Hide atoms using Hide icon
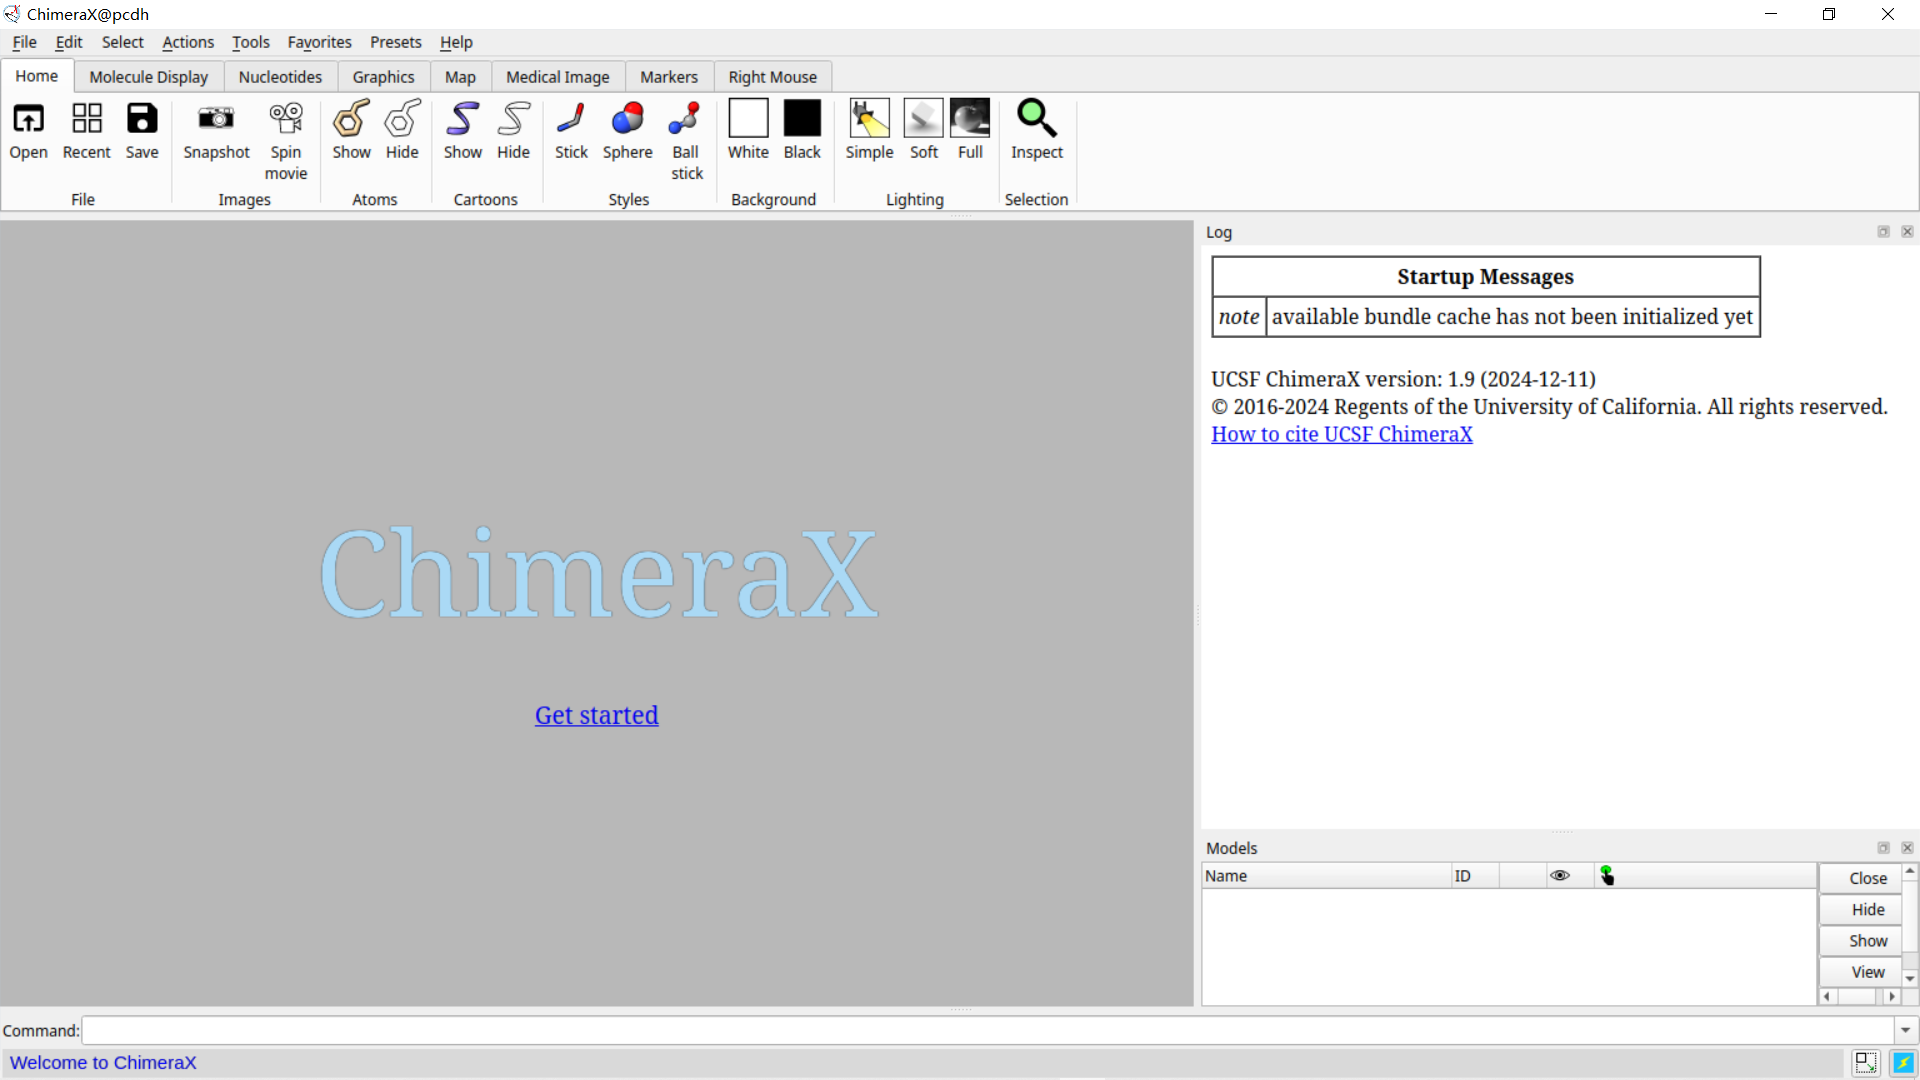The width and height of the screenshot is (1920, 1080). (x=402, y=120)
